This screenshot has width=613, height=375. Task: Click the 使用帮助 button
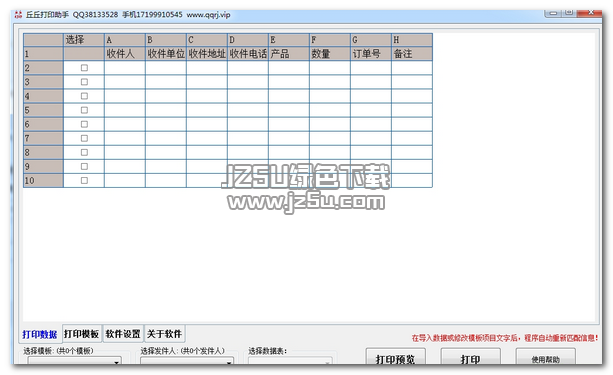coord(545,357)
